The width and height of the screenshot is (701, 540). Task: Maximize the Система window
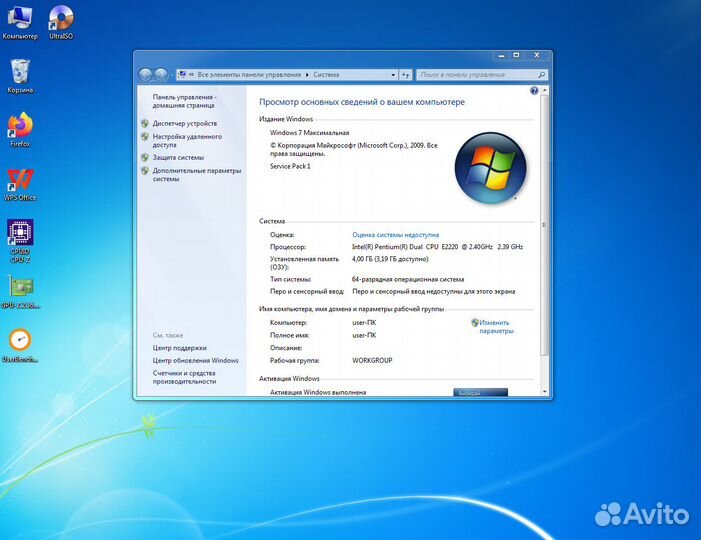[x=516, y=55]
